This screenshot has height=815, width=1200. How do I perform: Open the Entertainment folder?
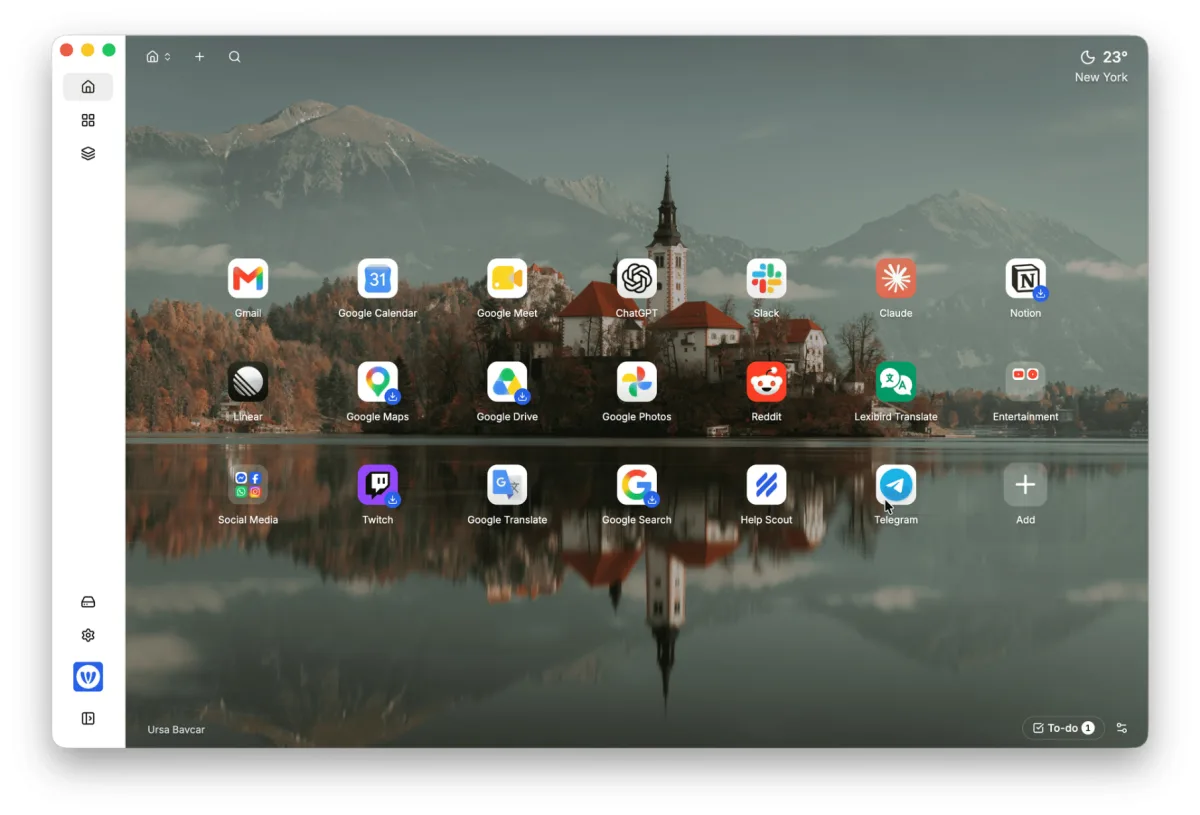tap(1025, 382)
